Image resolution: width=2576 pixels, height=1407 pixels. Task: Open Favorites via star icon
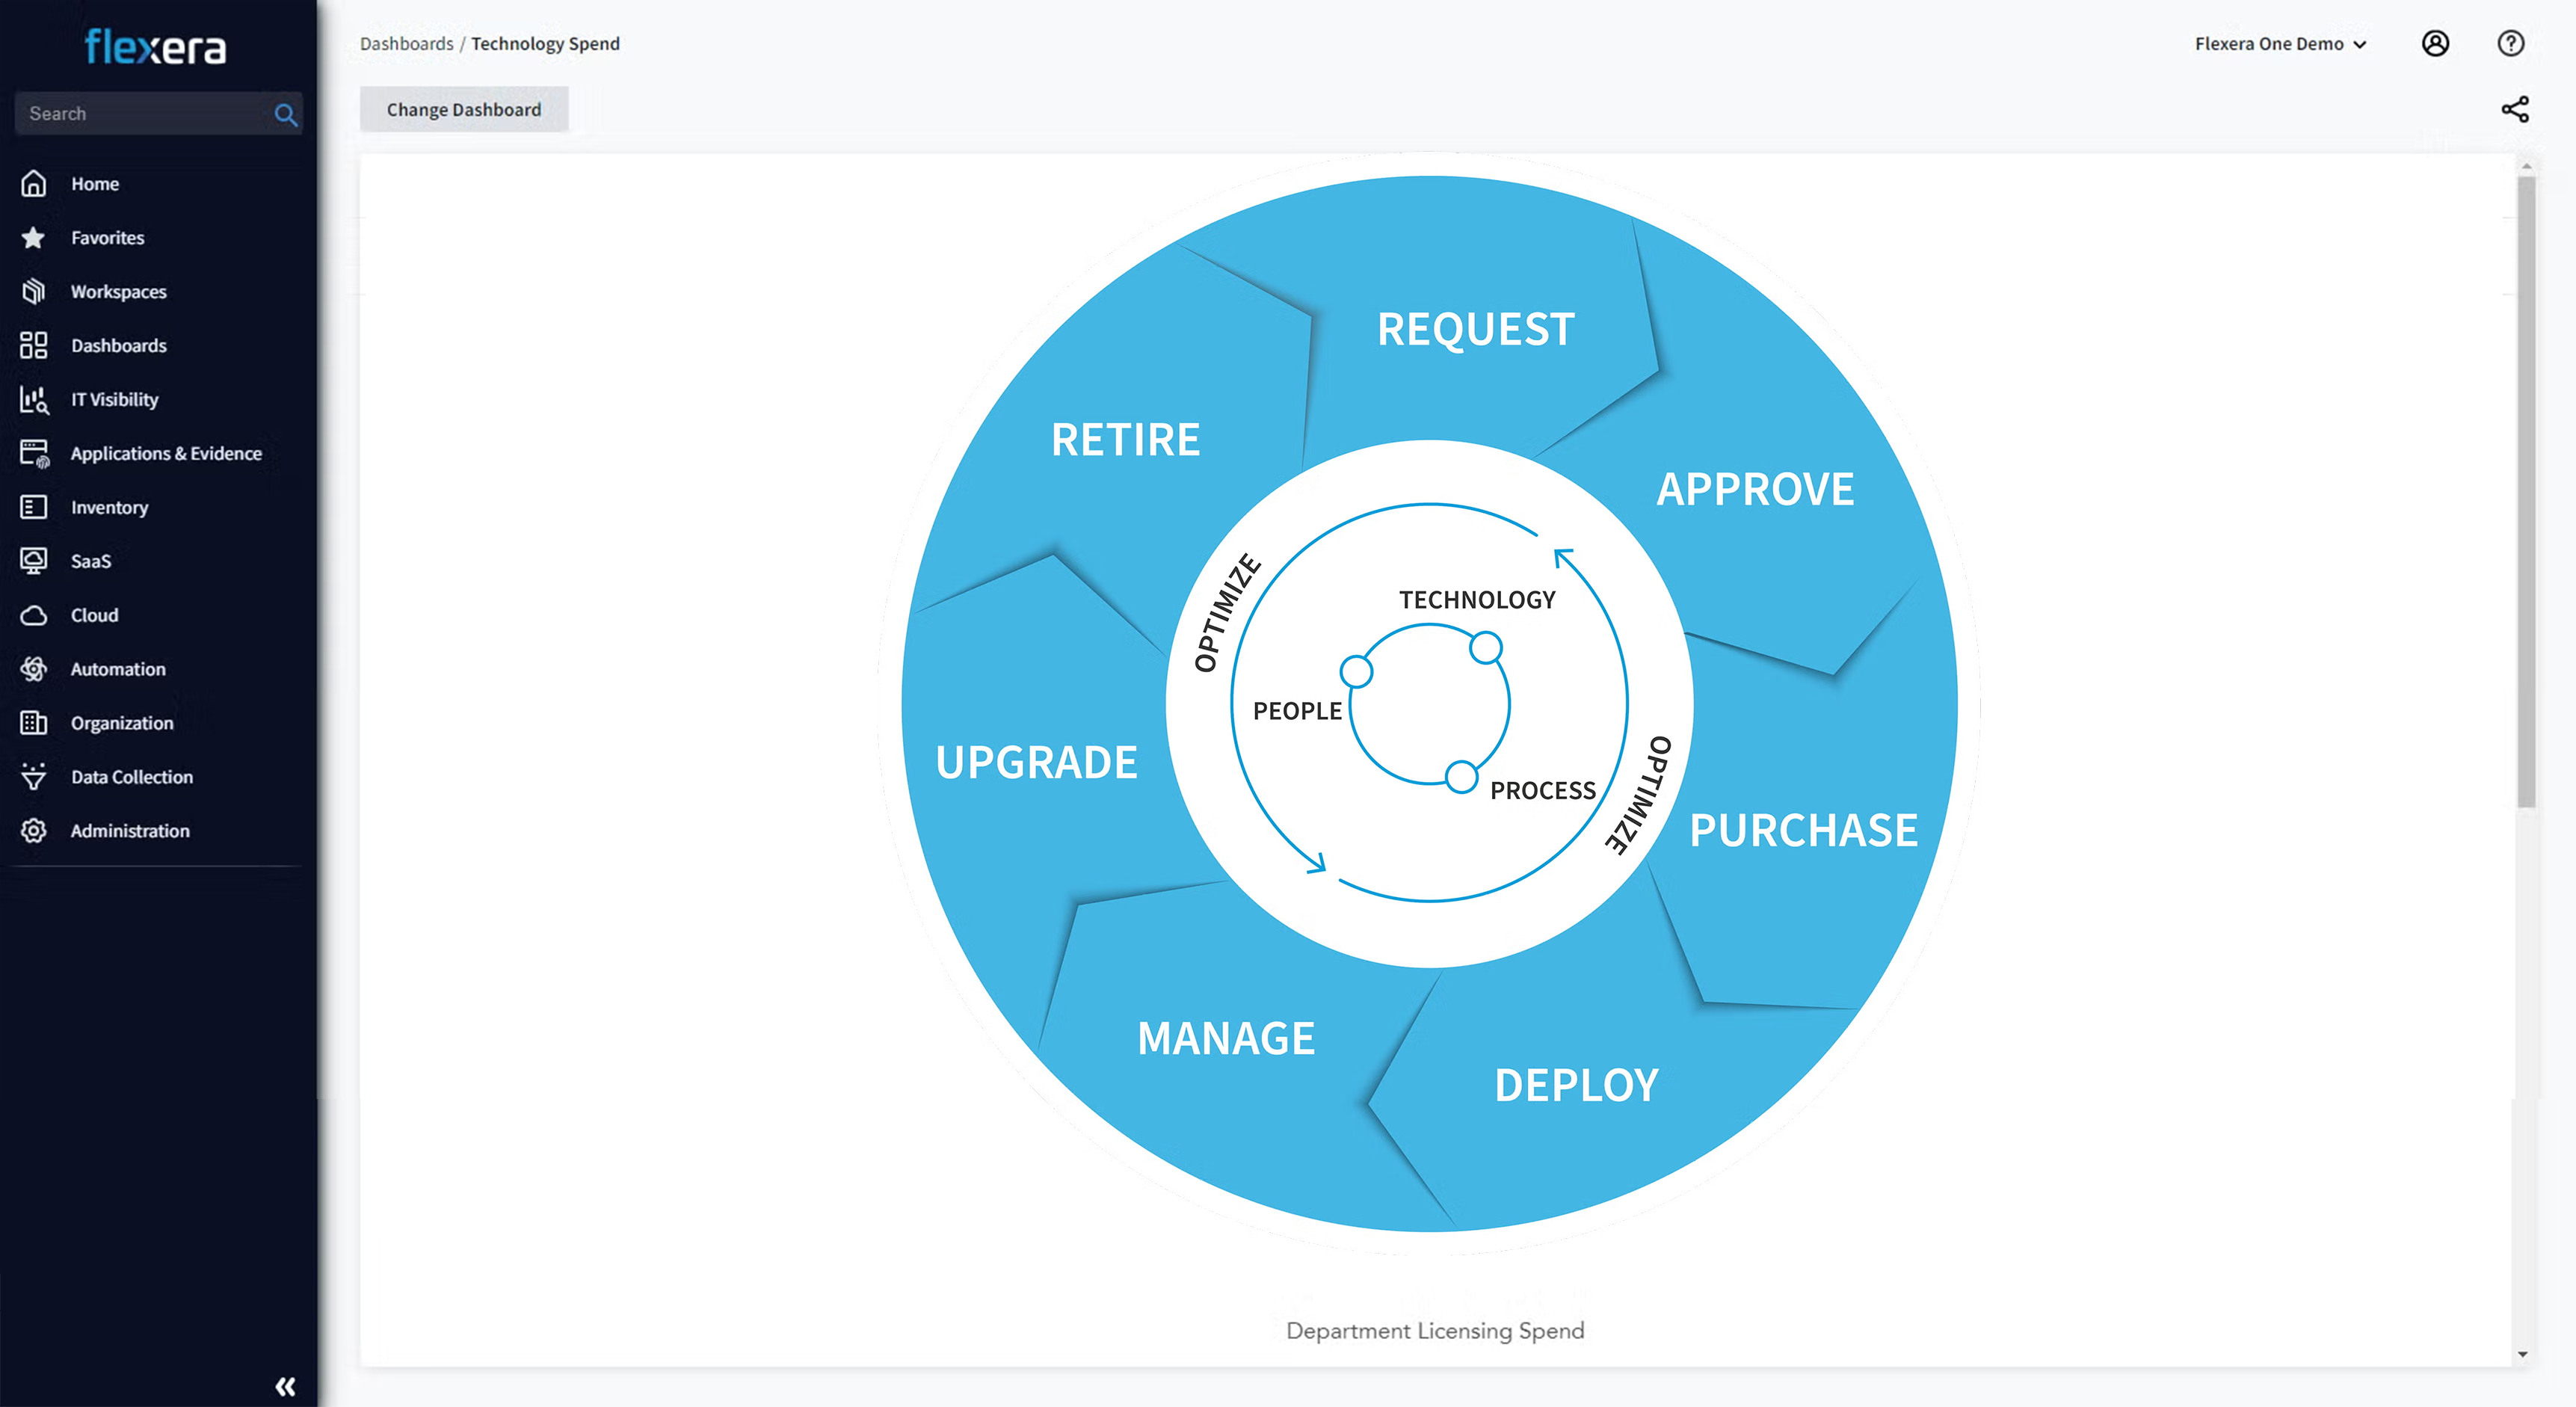(x=34, y=238)
